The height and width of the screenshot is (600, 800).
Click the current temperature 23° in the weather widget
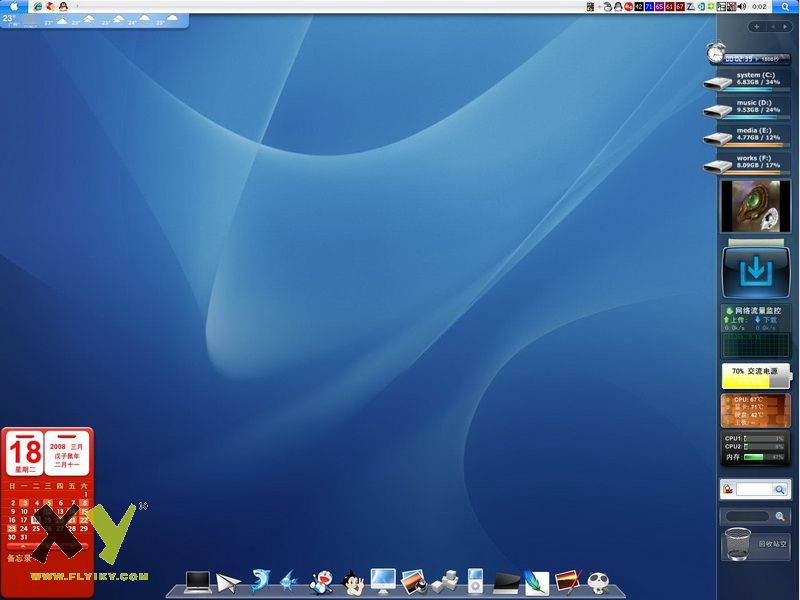9,18
